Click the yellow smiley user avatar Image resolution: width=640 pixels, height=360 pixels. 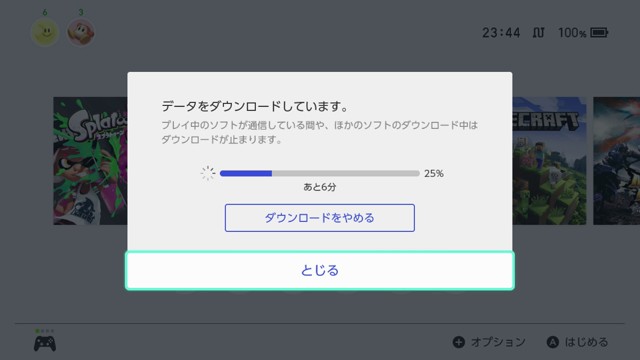click(45, 32)
